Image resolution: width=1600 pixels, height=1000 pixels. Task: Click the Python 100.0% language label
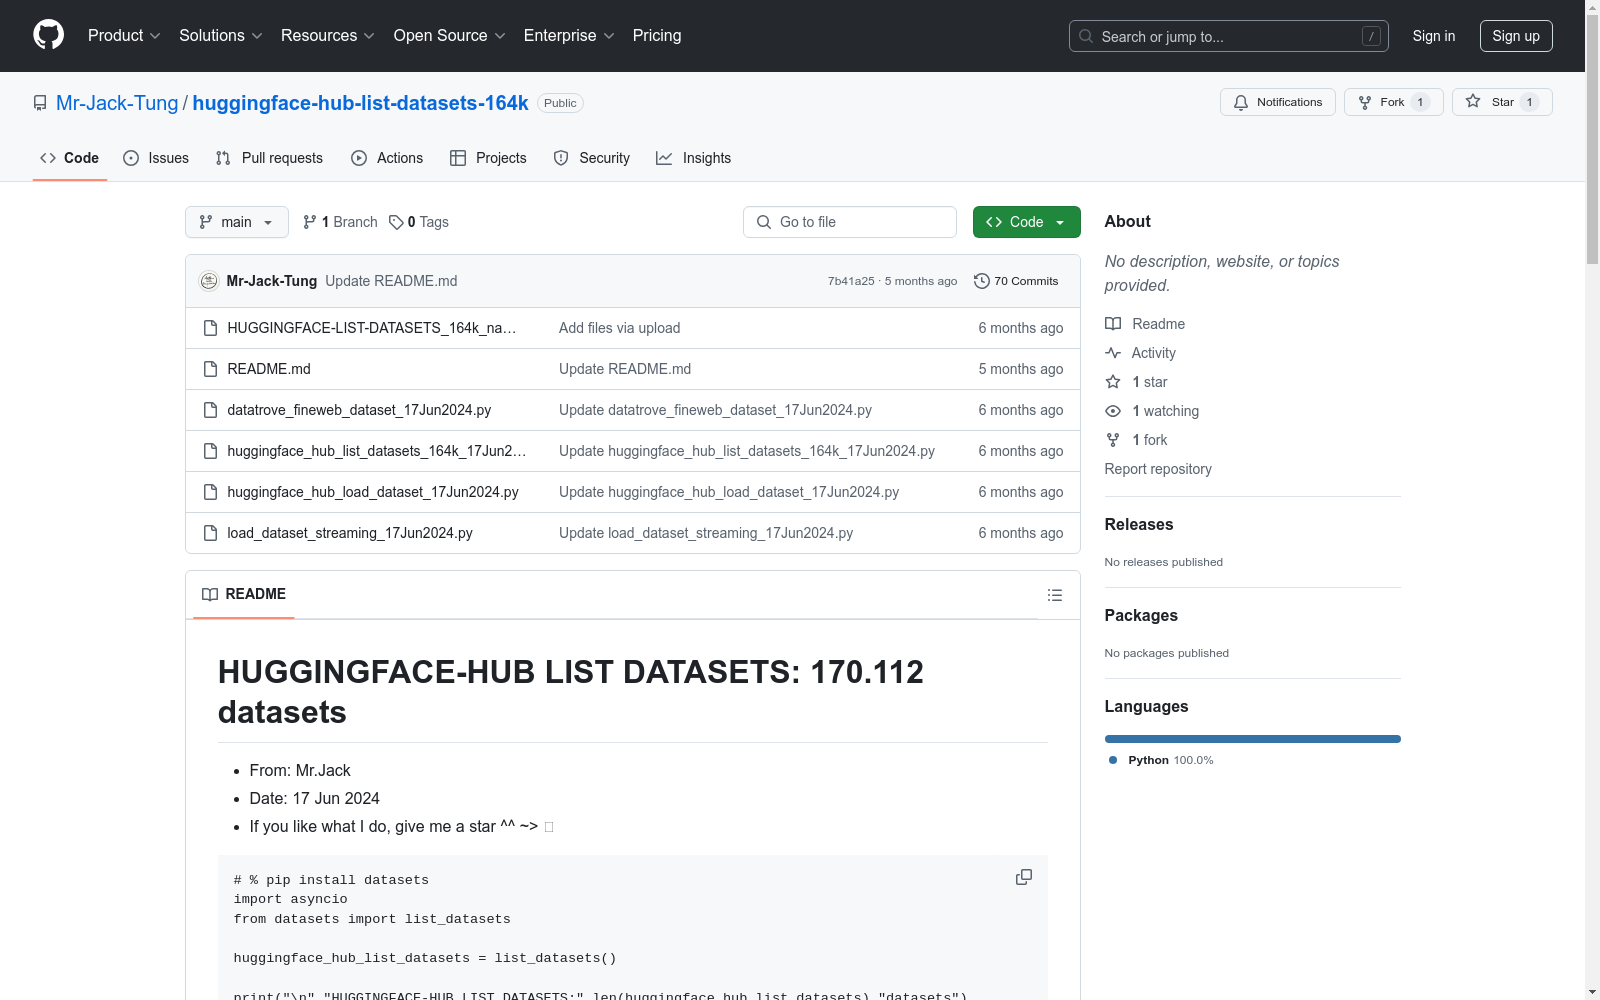(x=1171, y=760)
